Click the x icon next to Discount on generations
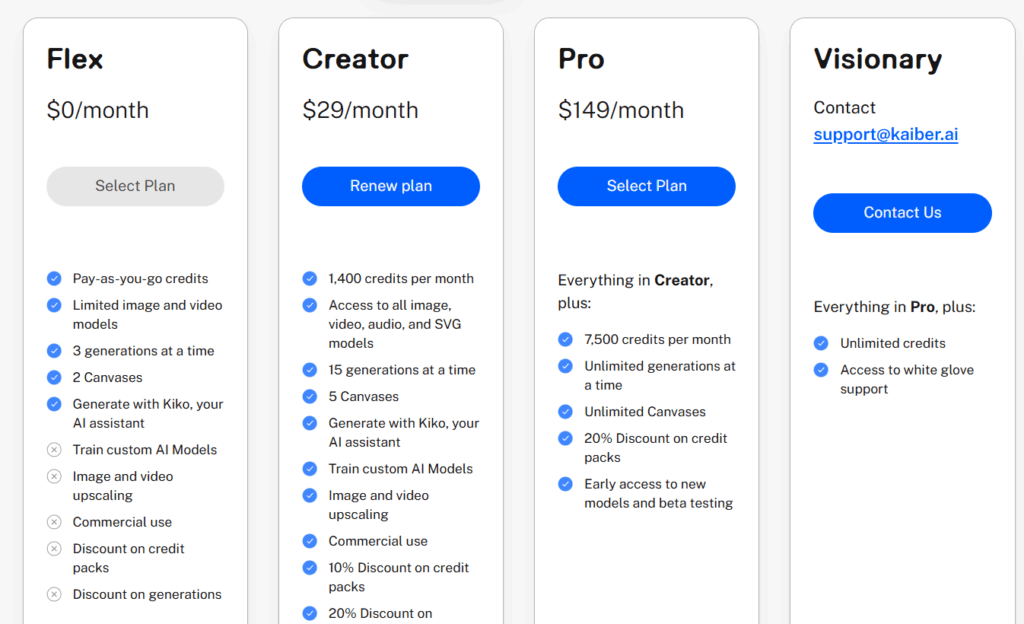1024x624 pixels. (54, 595)
